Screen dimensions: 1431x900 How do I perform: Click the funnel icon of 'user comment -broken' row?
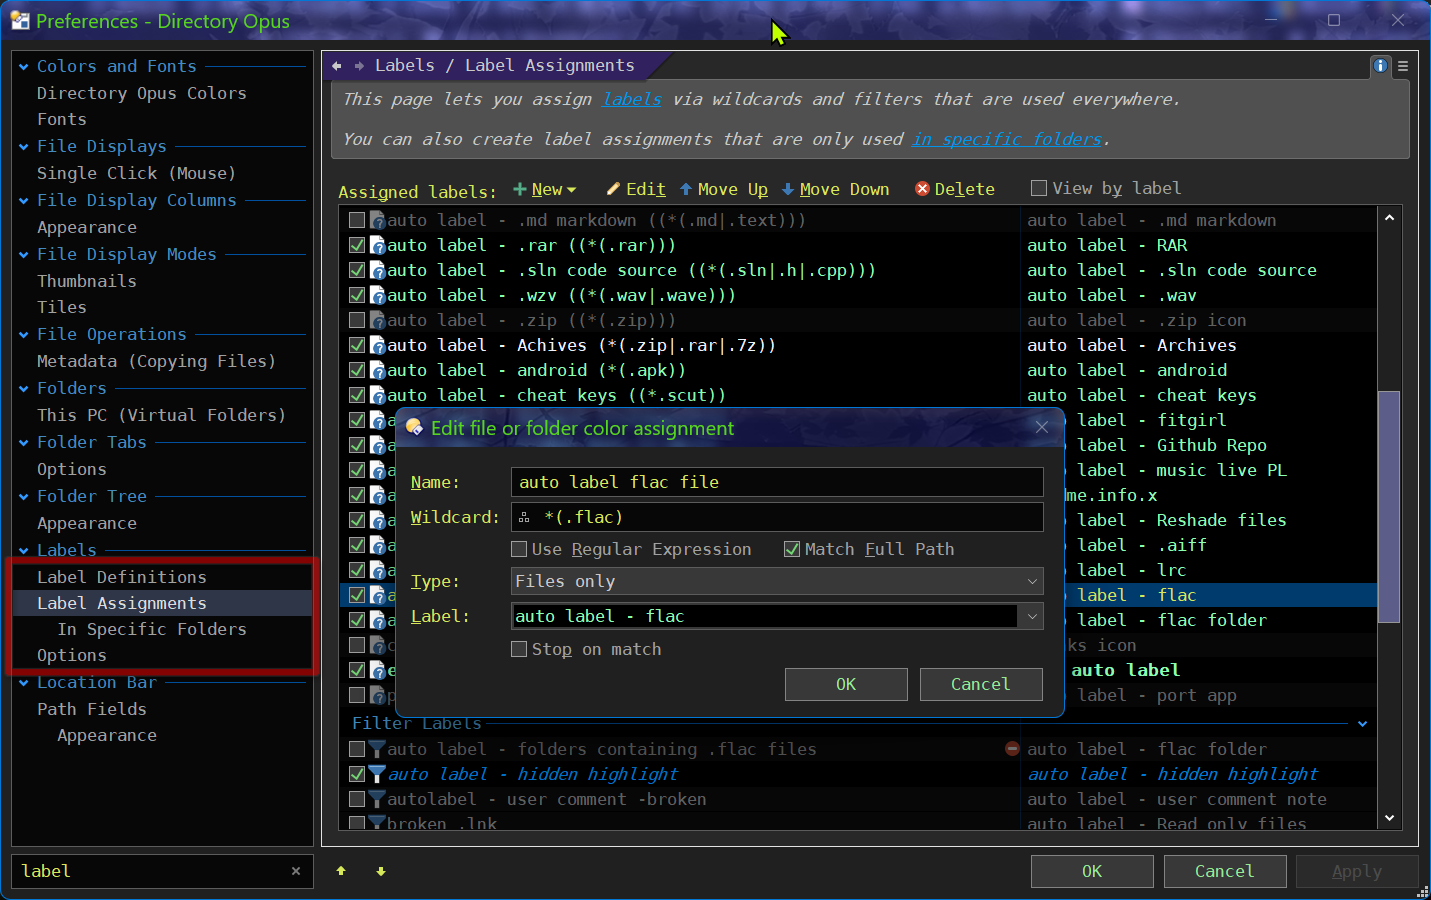(377, 799)
